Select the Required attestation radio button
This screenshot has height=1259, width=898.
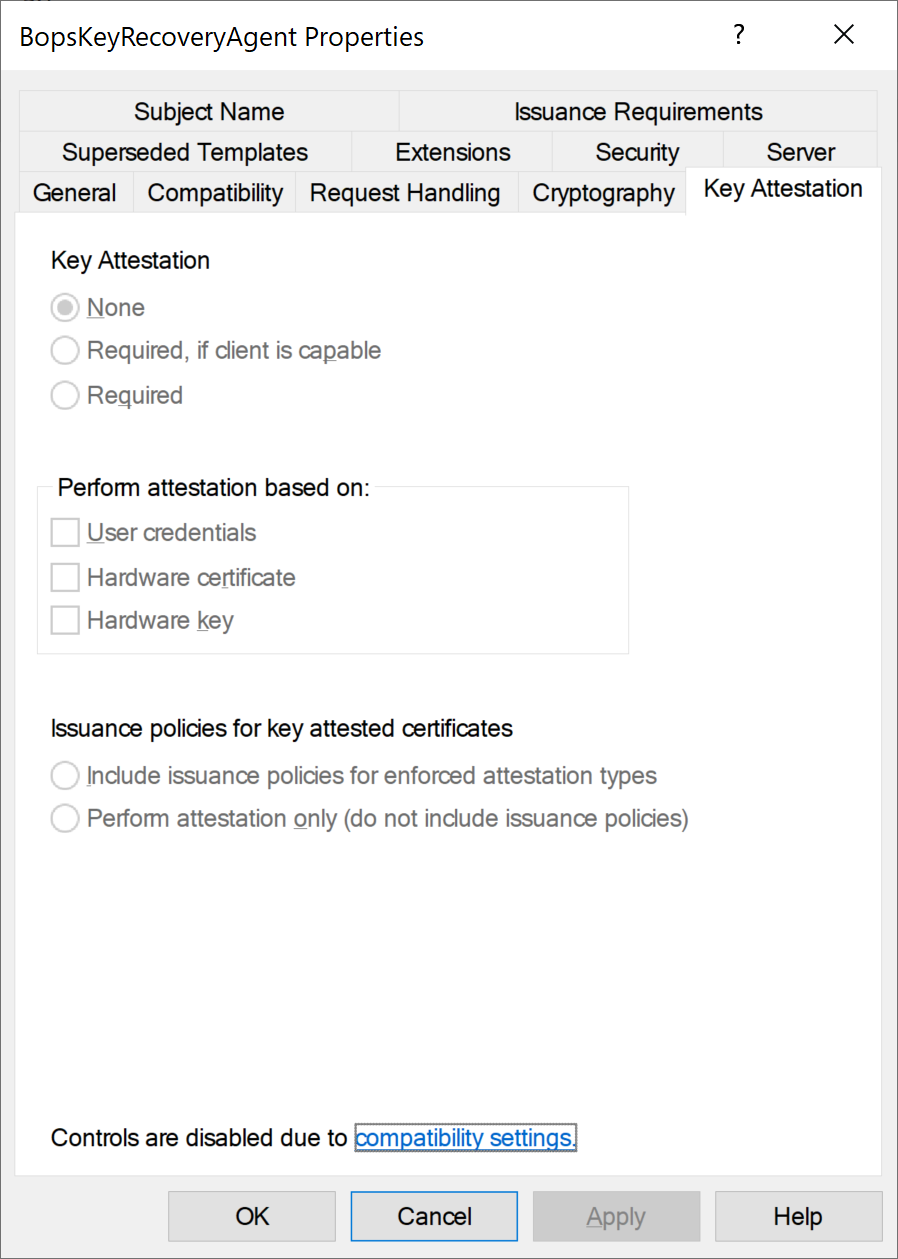[x=65, y=395]
